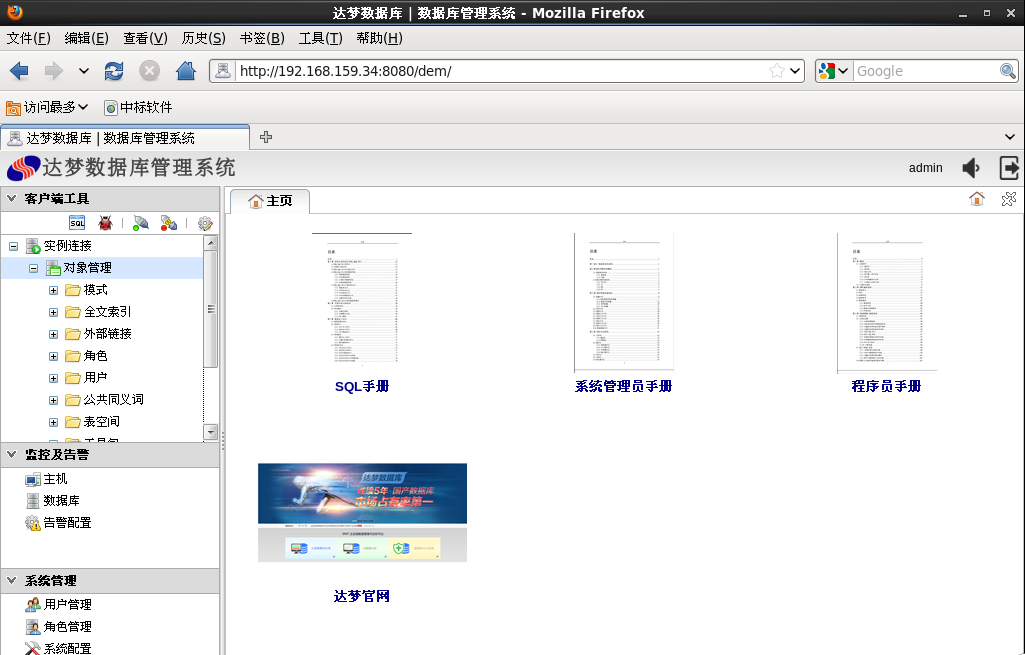Open a new SQL query window

click(x=77, y=222)
